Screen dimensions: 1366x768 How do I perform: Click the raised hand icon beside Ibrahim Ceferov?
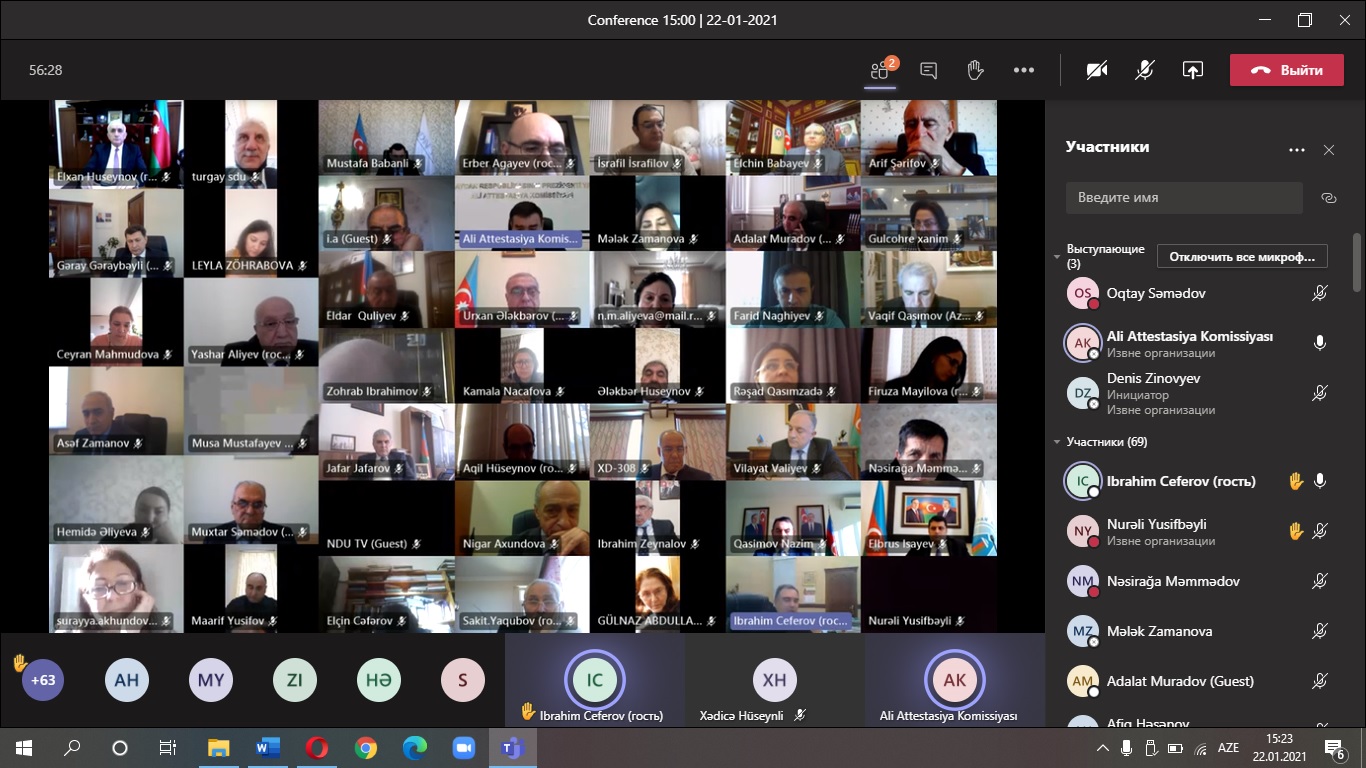pos(1296,481)
